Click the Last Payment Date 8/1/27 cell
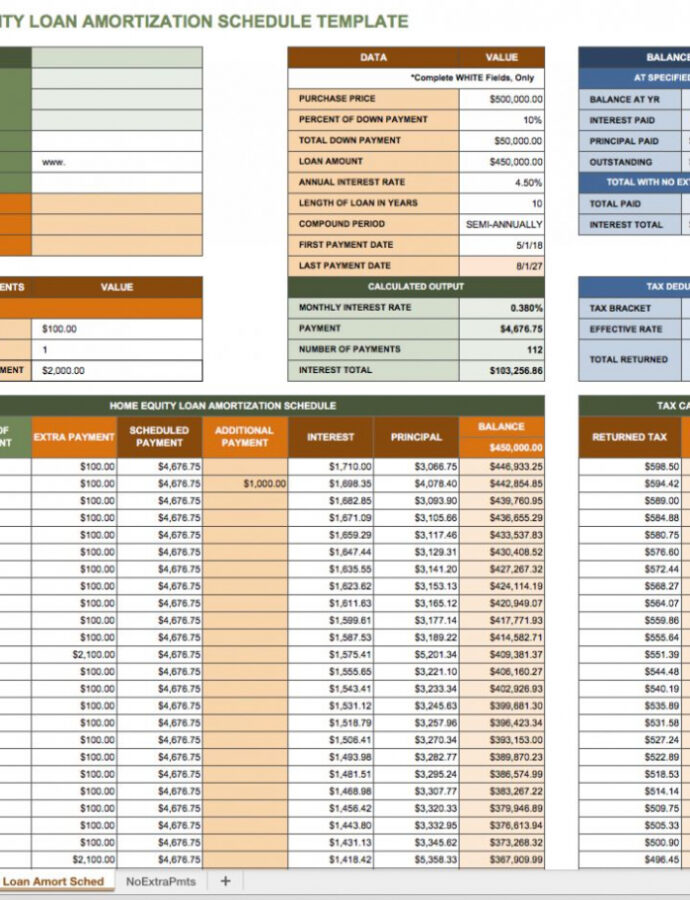Screen dimensions: 690x900 click(x=502, y=266)
